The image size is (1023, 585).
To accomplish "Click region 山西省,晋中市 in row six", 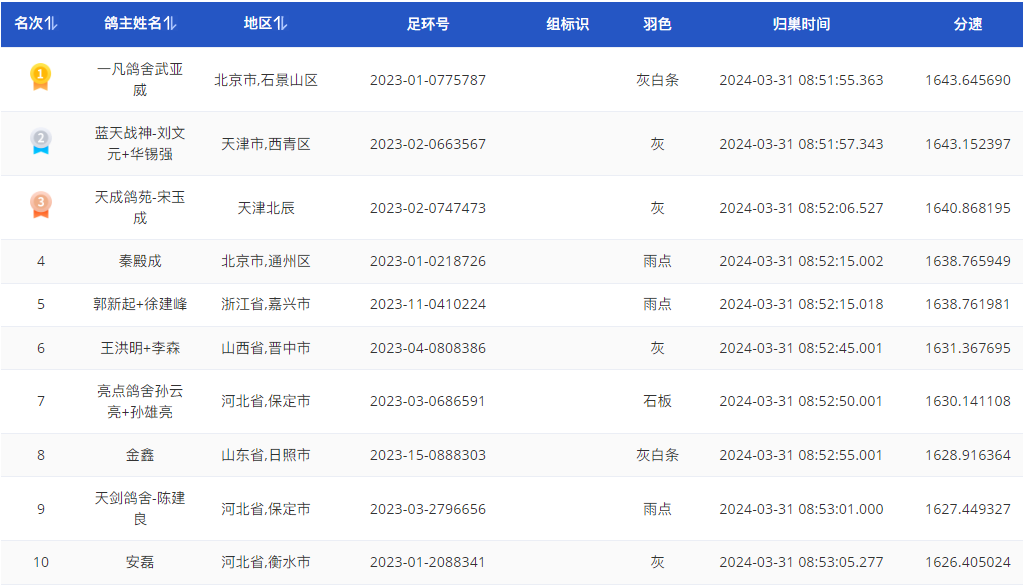I will pyautogui.click(x=265, y=348).
